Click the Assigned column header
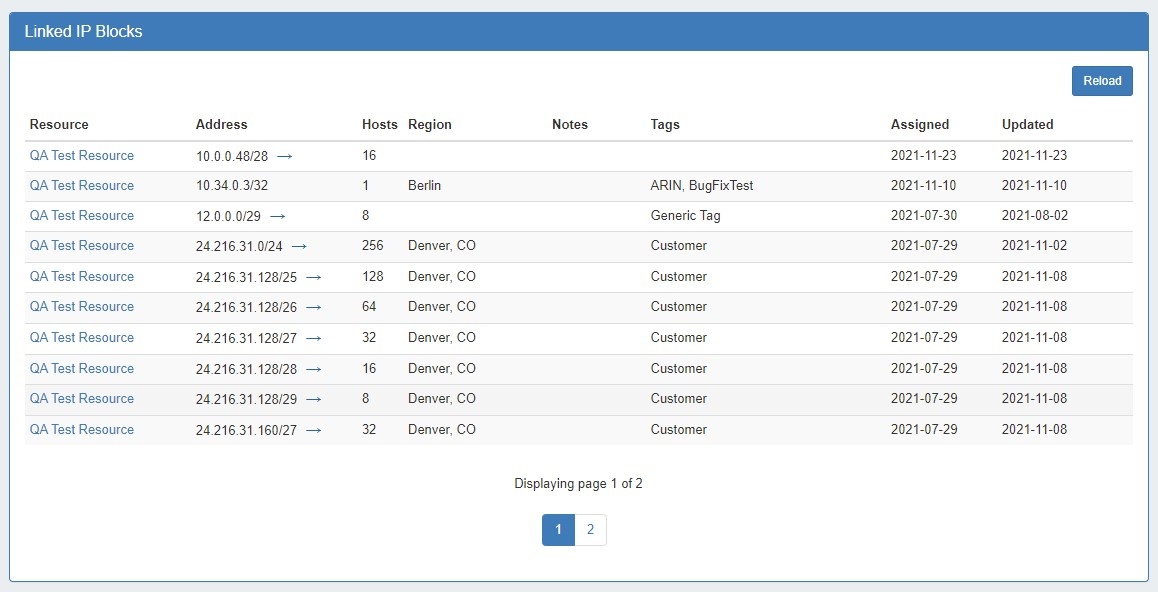1158x592 pixels. pos(919,125)
